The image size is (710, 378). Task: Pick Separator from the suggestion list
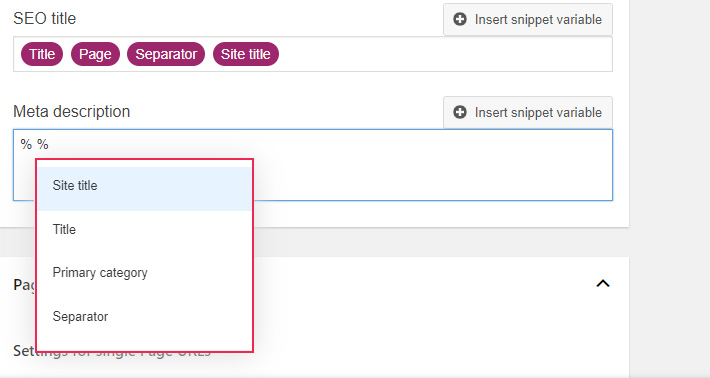point(144,316)
